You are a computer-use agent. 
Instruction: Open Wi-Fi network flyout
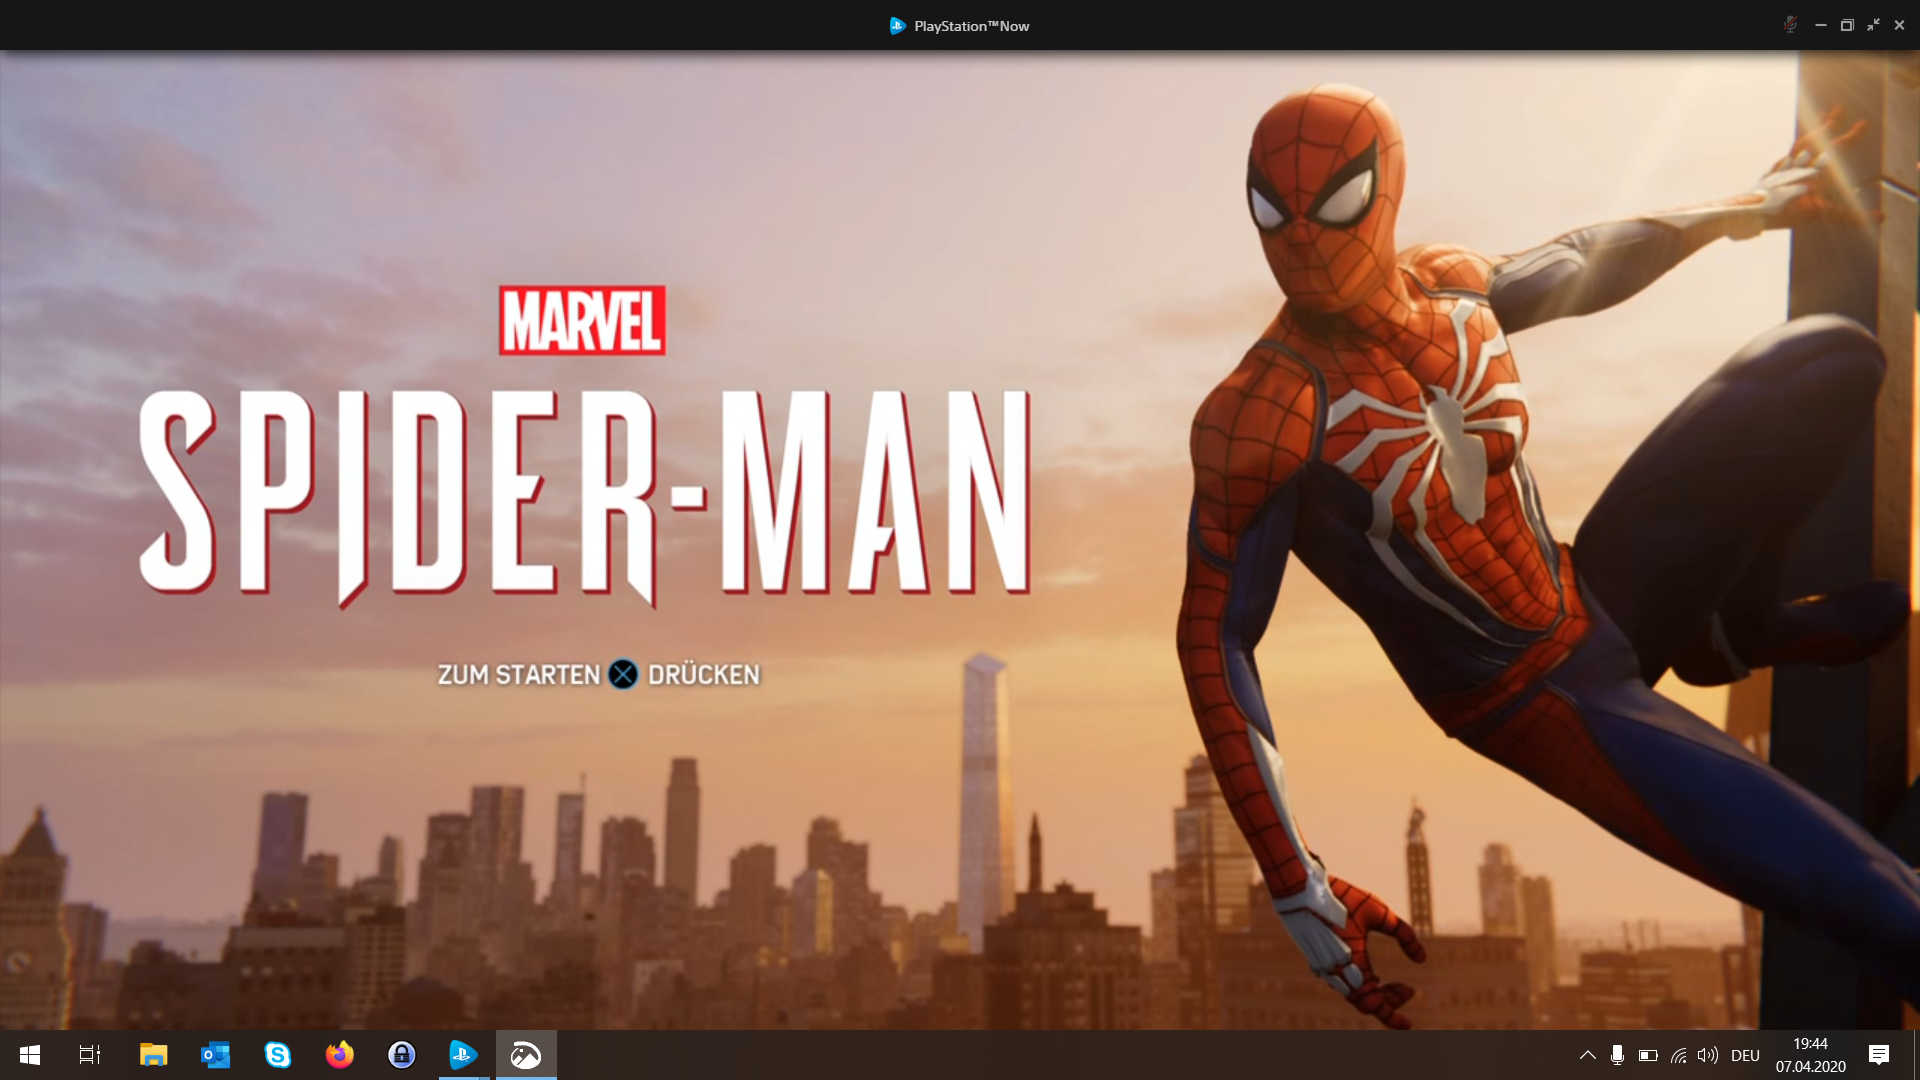click(x=1678, y=1055)
